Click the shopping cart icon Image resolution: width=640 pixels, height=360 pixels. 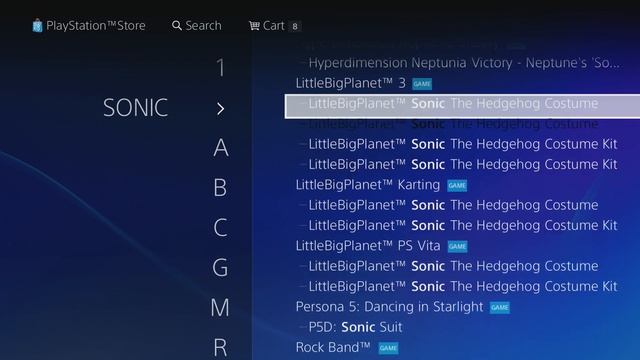(254, 26)
